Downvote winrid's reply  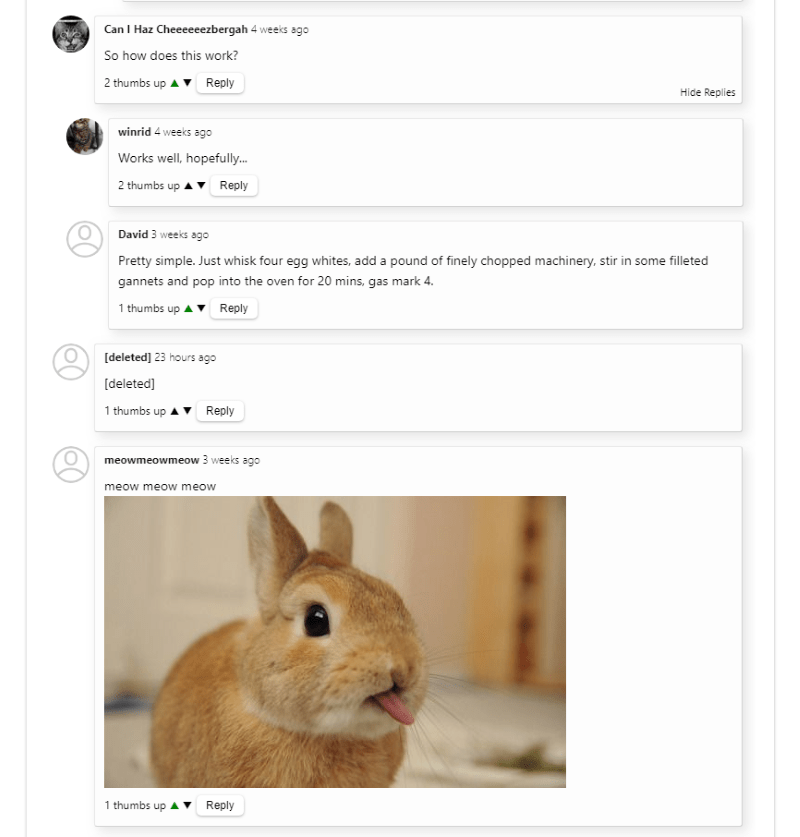[x=201, y=185]
